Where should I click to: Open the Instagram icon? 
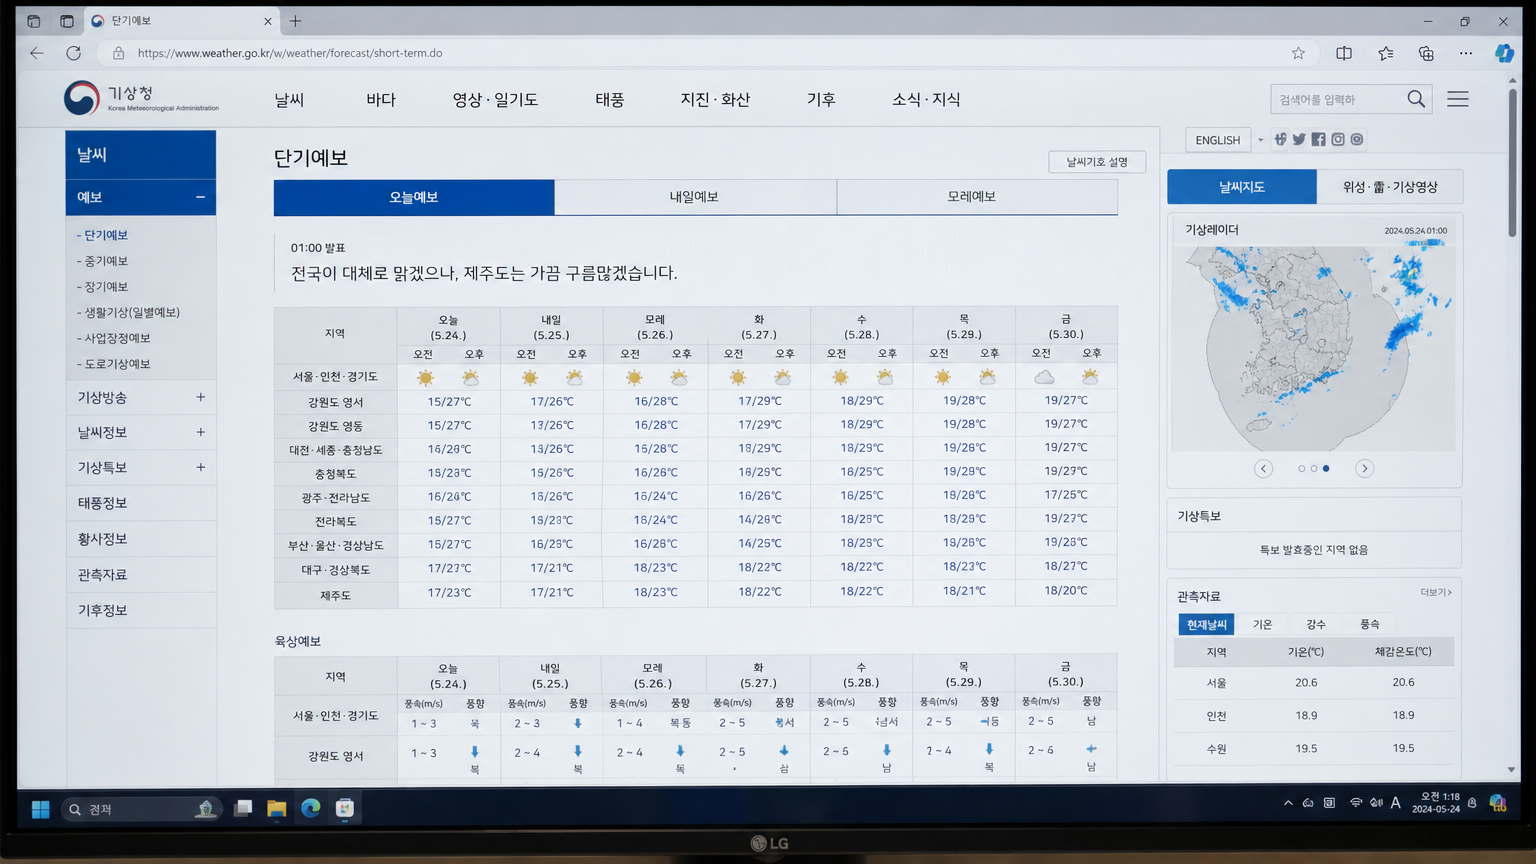(1338, 139)
